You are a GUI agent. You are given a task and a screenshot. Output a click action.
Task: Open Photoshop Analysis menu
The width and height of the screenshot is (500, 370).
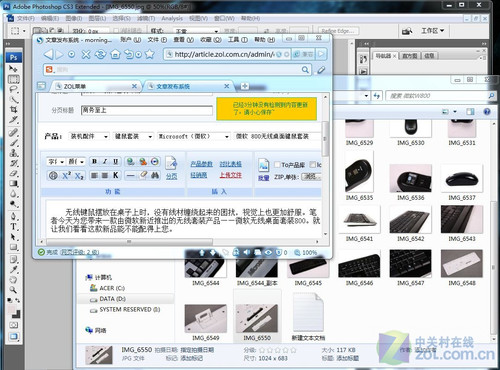point(172,18)
